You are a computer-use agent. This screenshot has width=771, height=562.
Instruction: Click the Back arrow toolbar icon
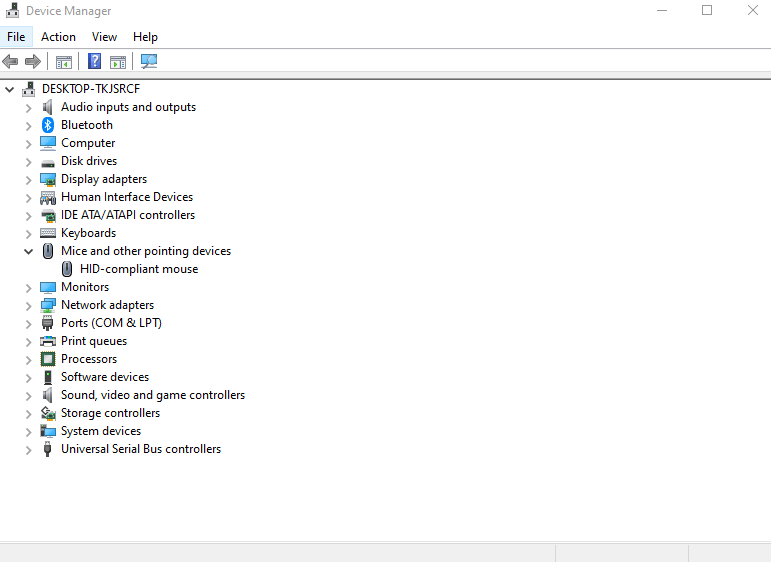10,61
